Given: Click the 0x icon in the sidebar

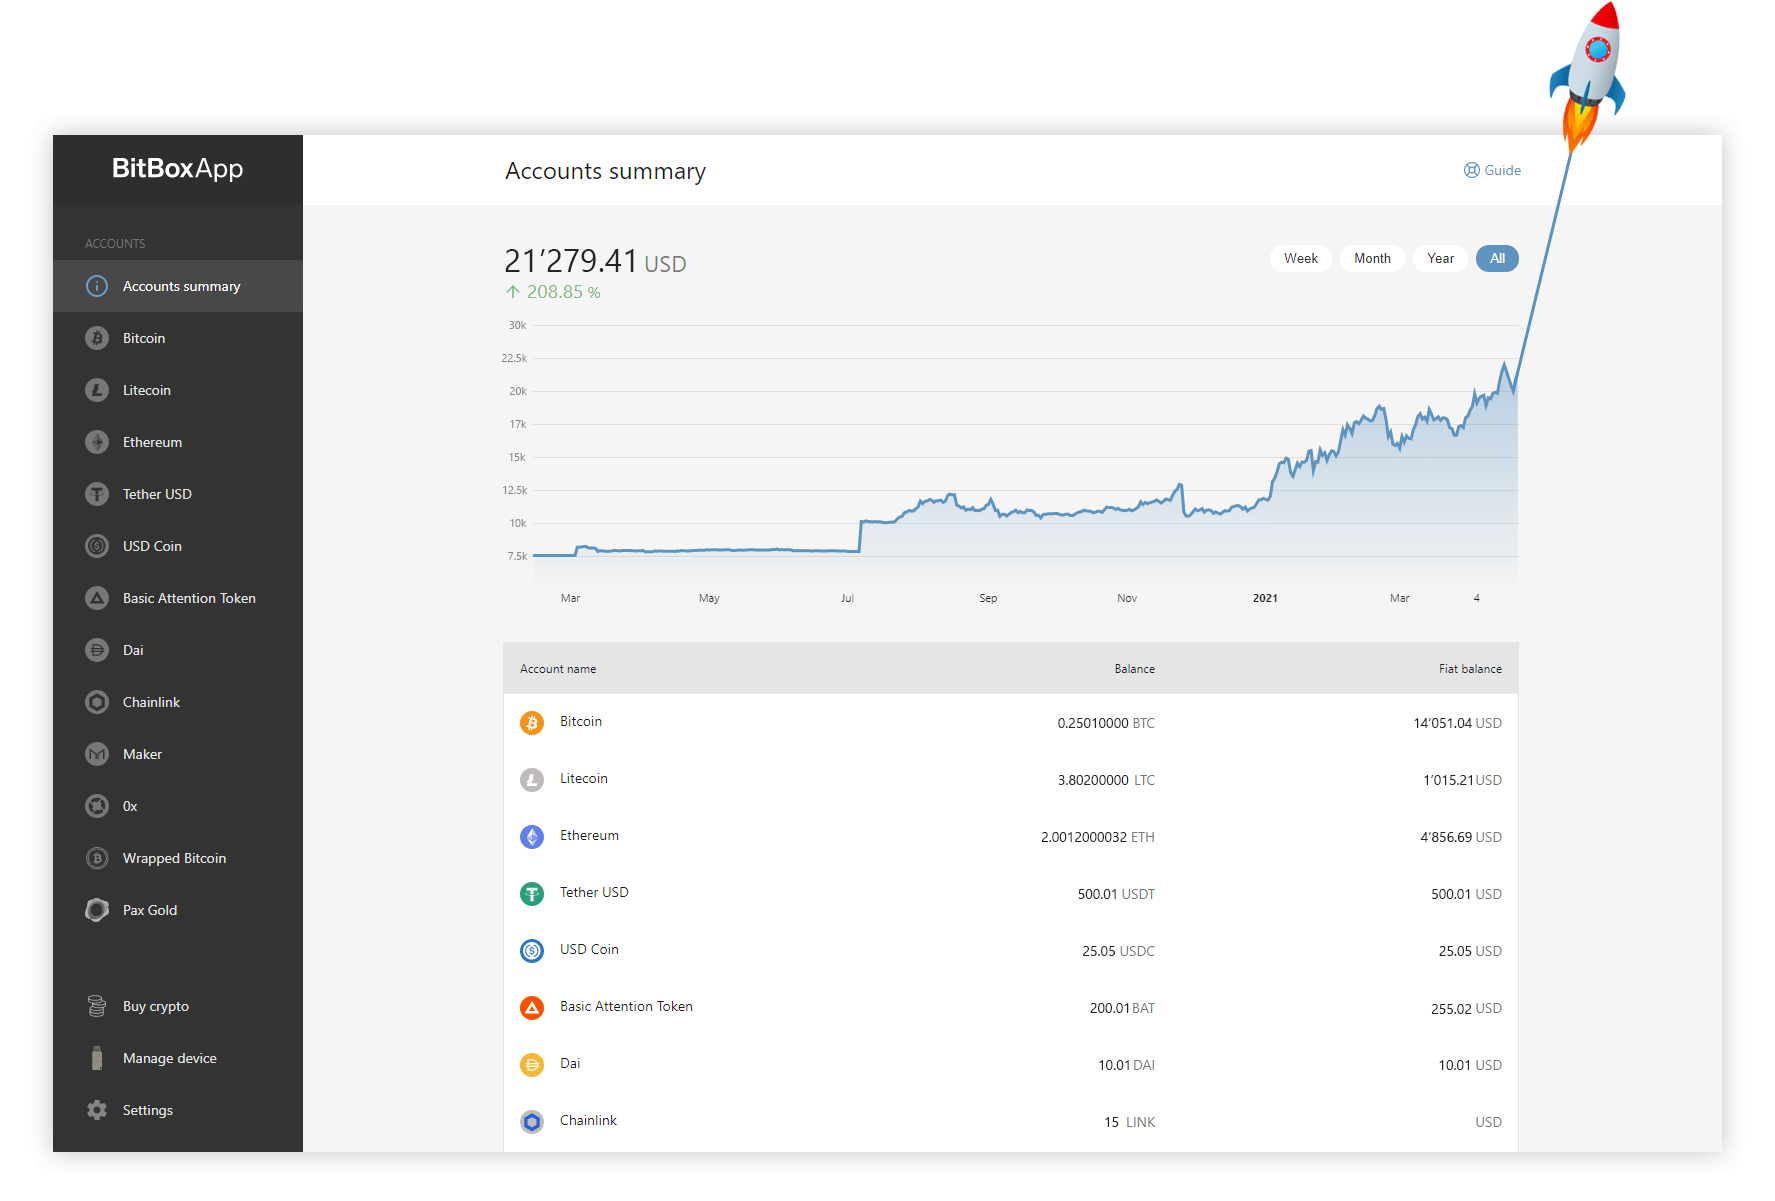Looking at the screenshot, I should (x=97, y=806).
